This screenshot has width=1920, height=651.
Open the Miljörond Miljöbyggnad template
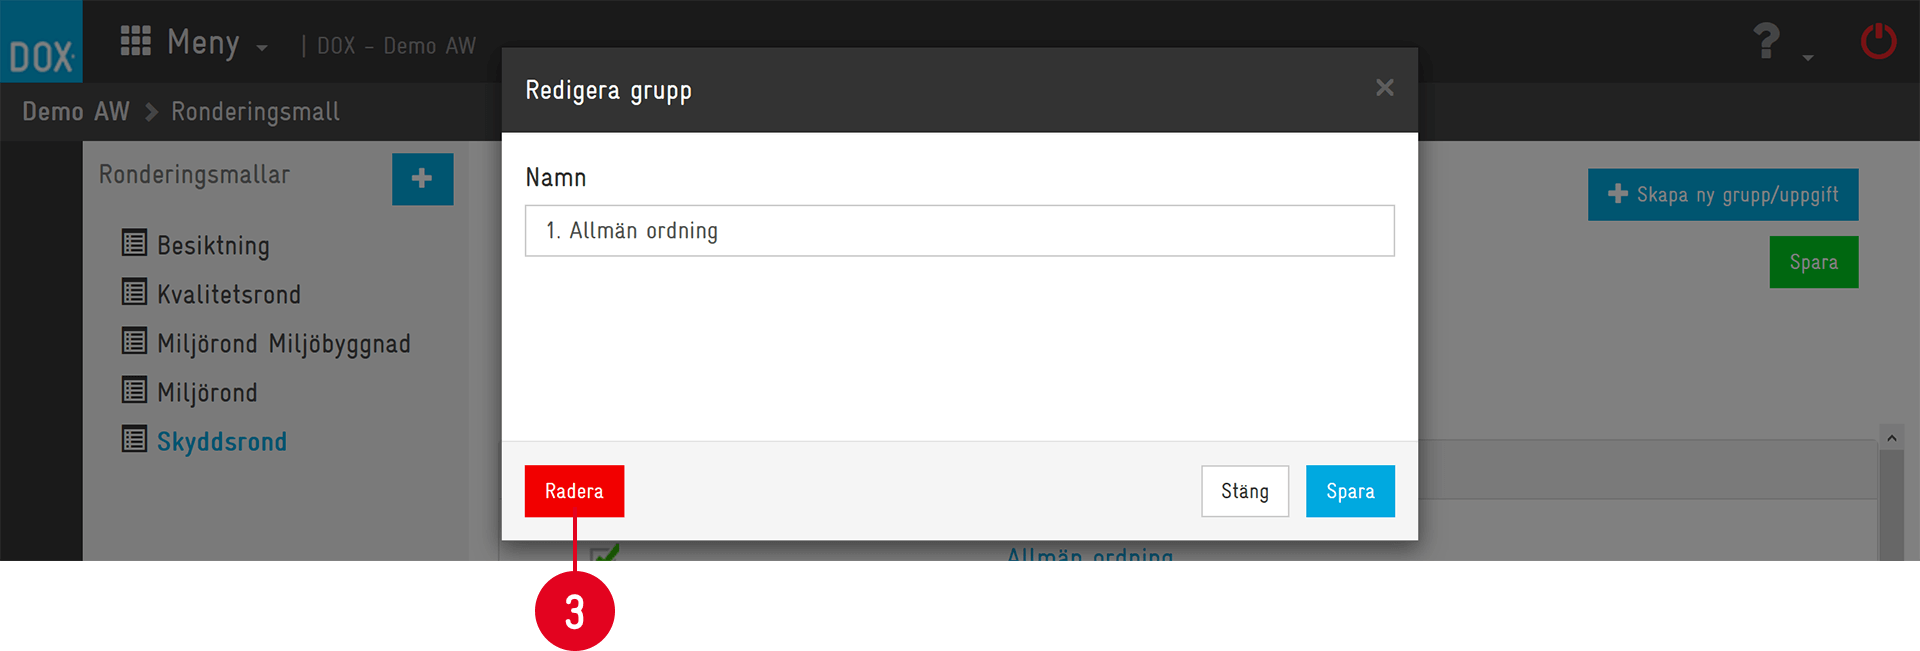(284, 343)
